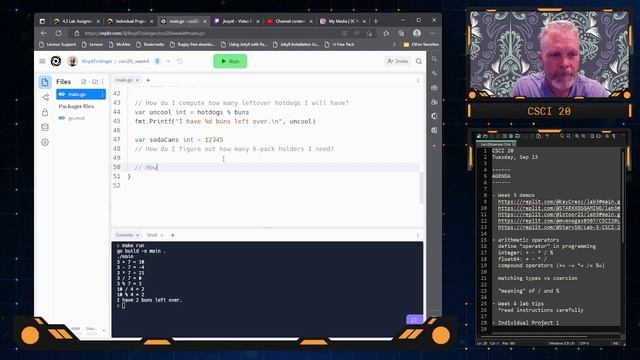Click the CSCI 20 line in notes editor

point(503,151)
